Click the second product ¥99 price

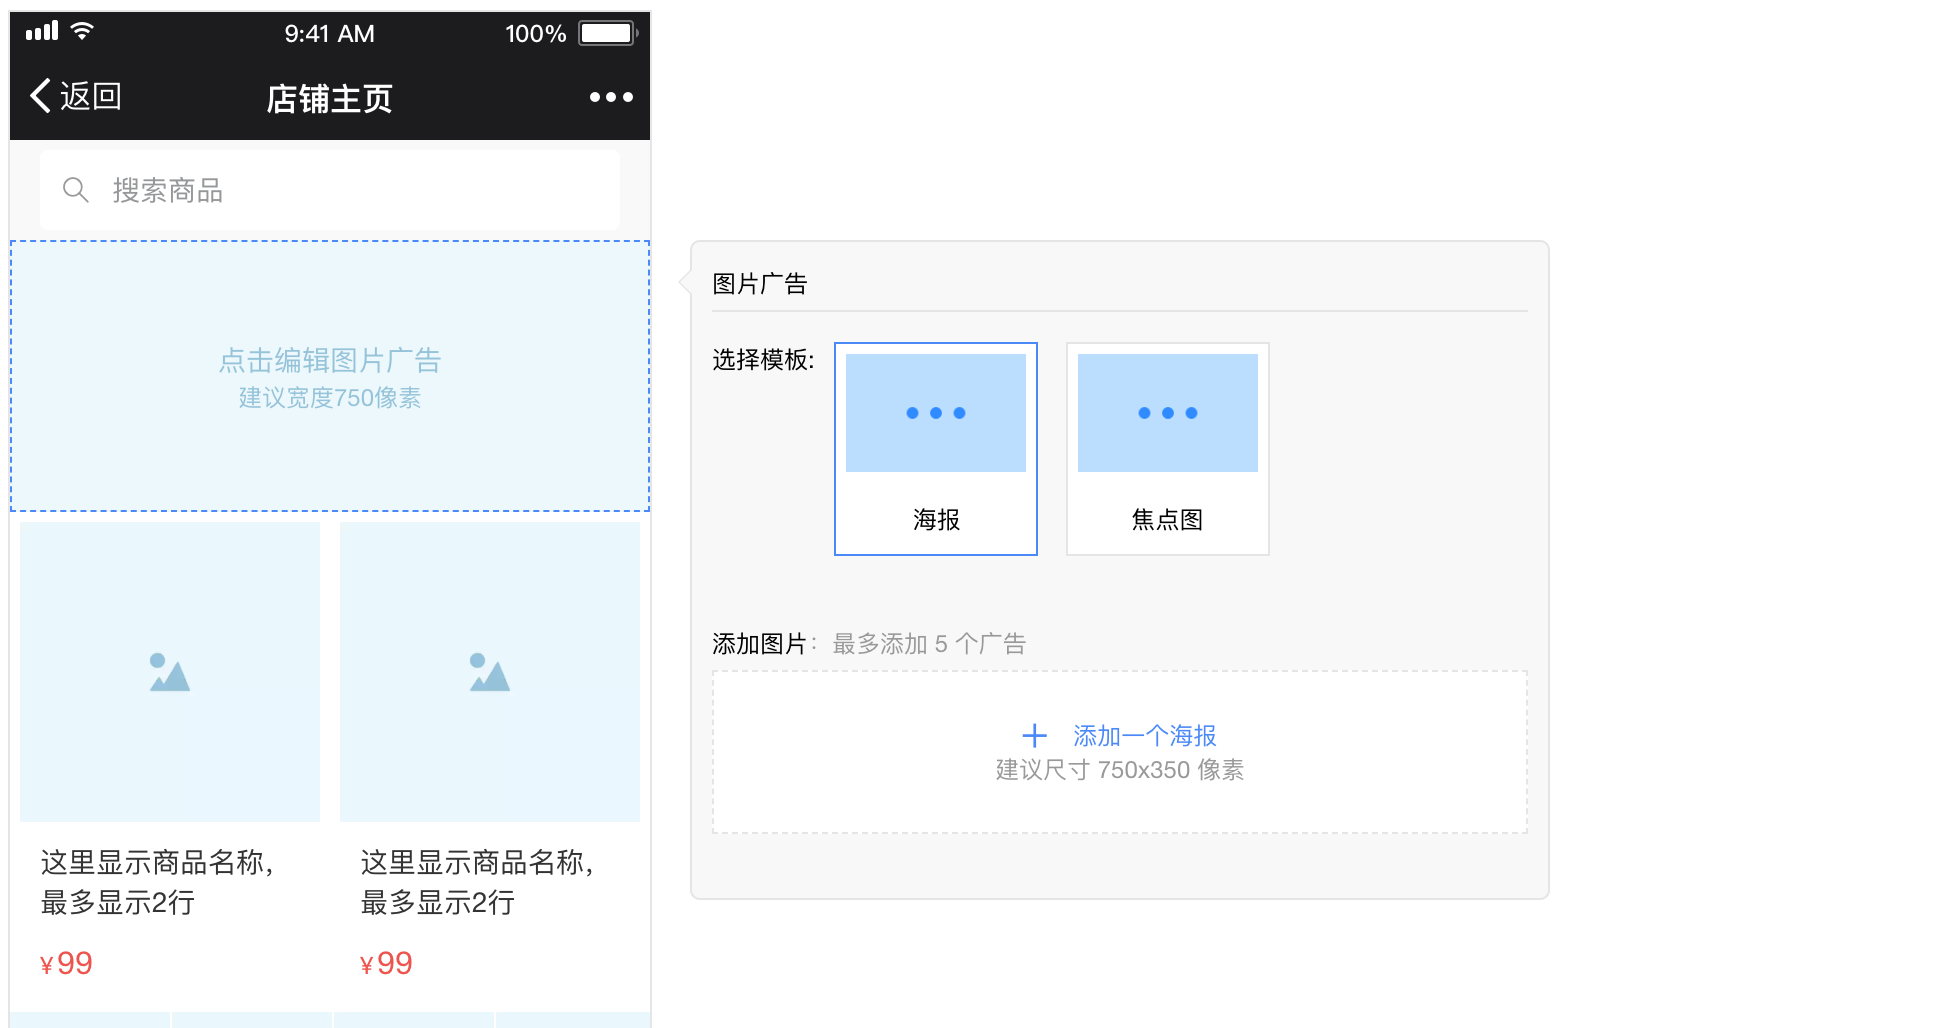coord(386,963)
